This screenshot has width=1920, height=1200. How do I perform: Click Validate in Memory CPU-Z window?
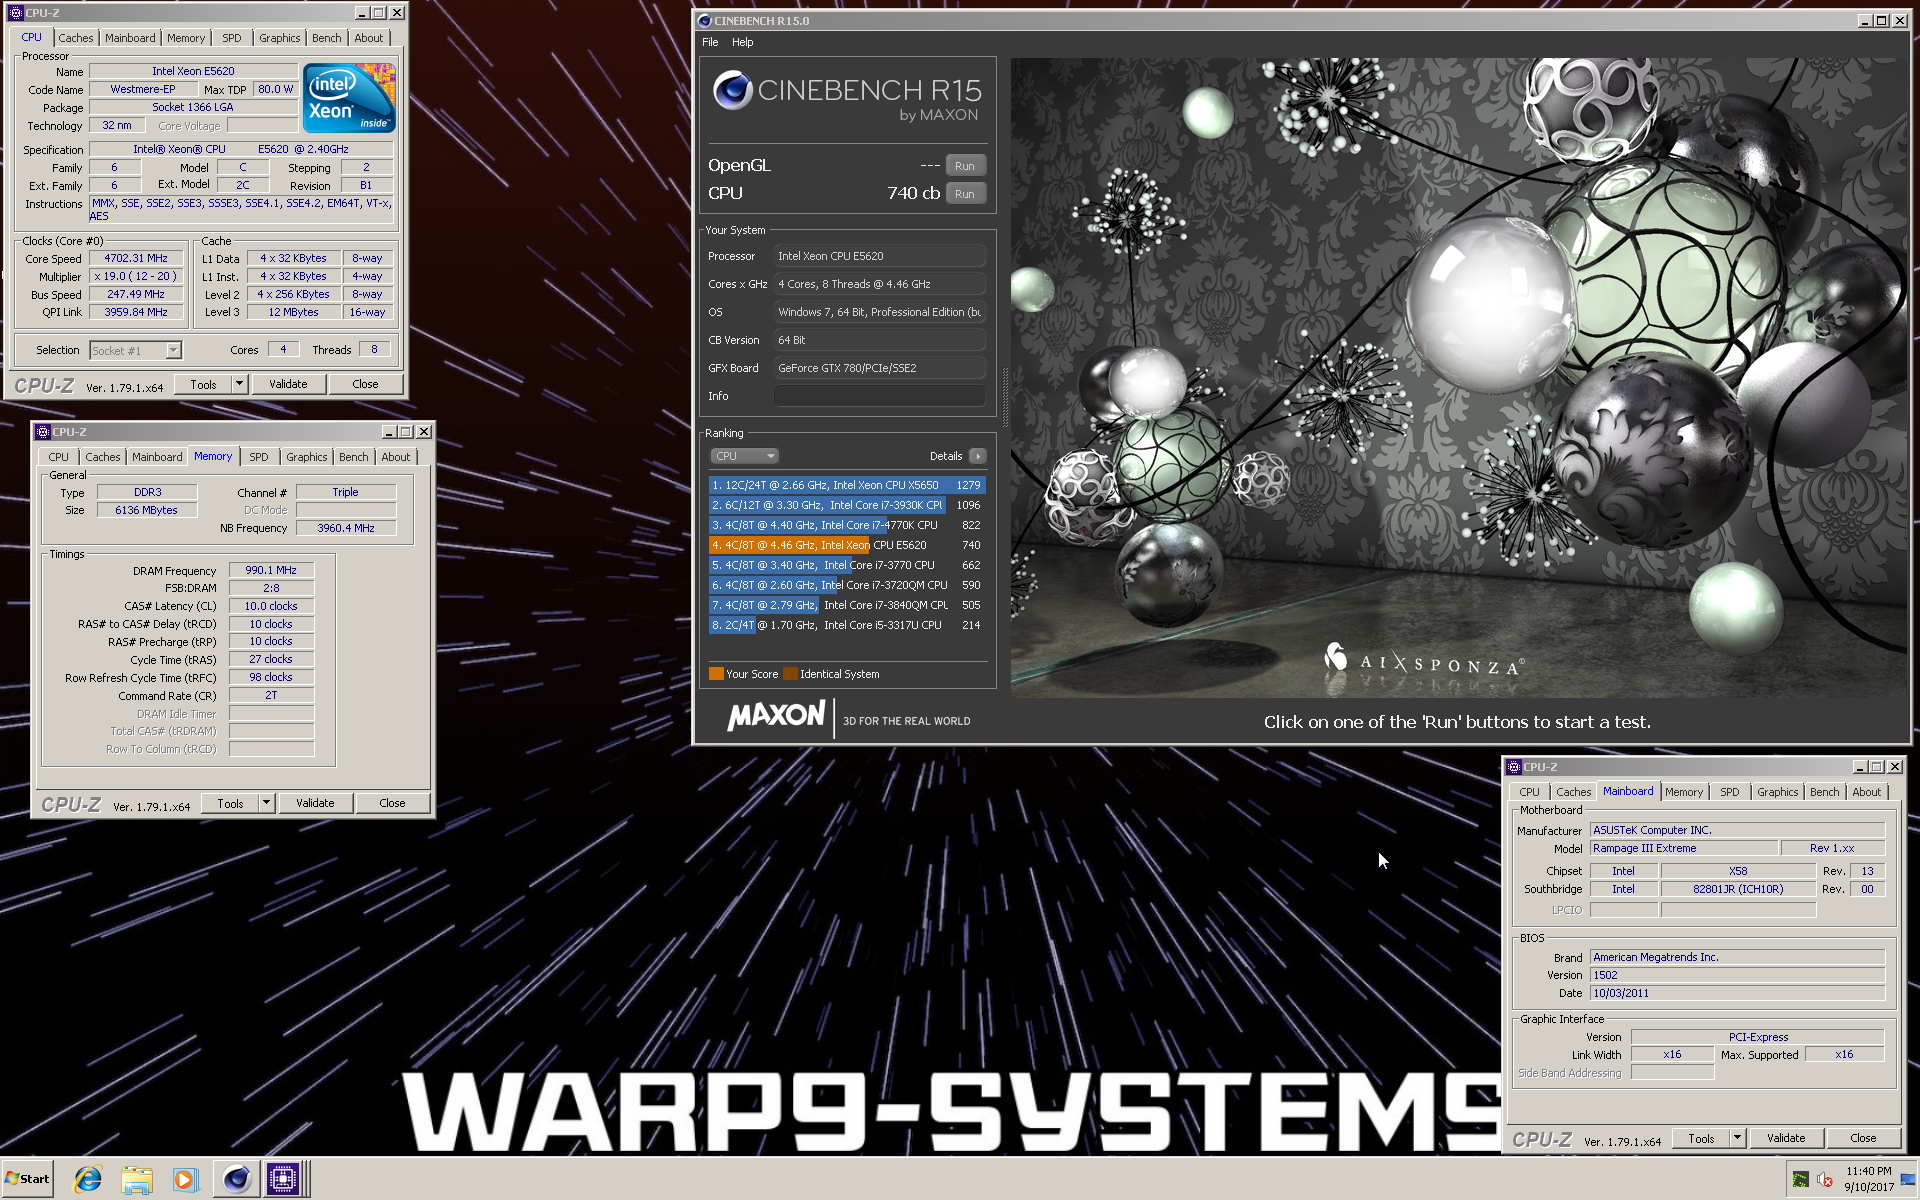pyautogui.click(x=315, y=803)
